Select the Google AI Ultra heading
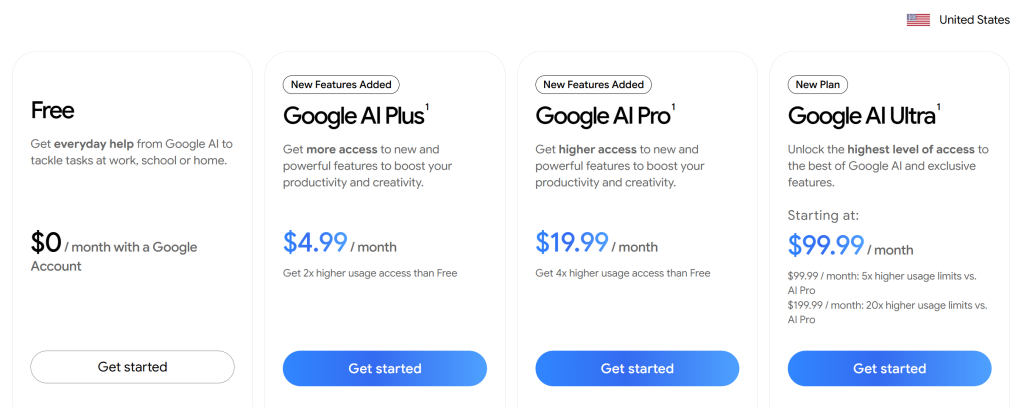 (x=861, y=116)
